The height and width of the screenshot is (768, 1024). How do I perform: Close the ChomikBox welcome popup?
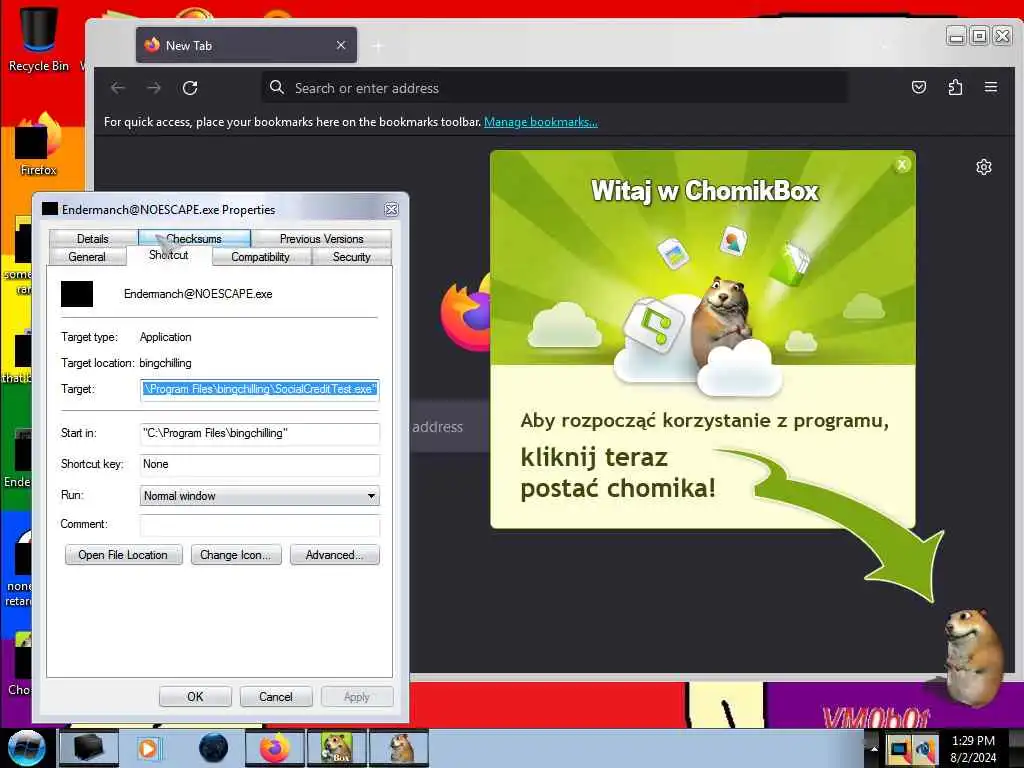click(x=902, y=165)
